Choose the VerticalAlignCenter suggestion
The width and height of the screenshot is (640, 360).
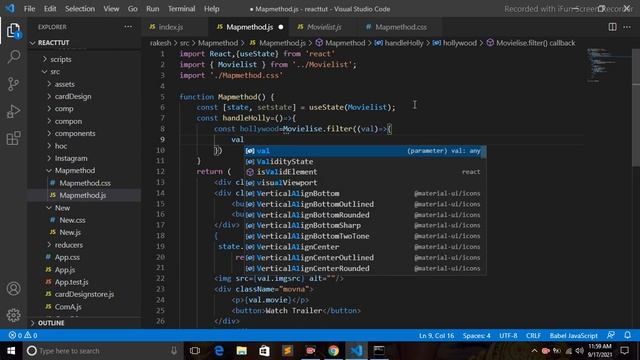click(x=365, y=247)
